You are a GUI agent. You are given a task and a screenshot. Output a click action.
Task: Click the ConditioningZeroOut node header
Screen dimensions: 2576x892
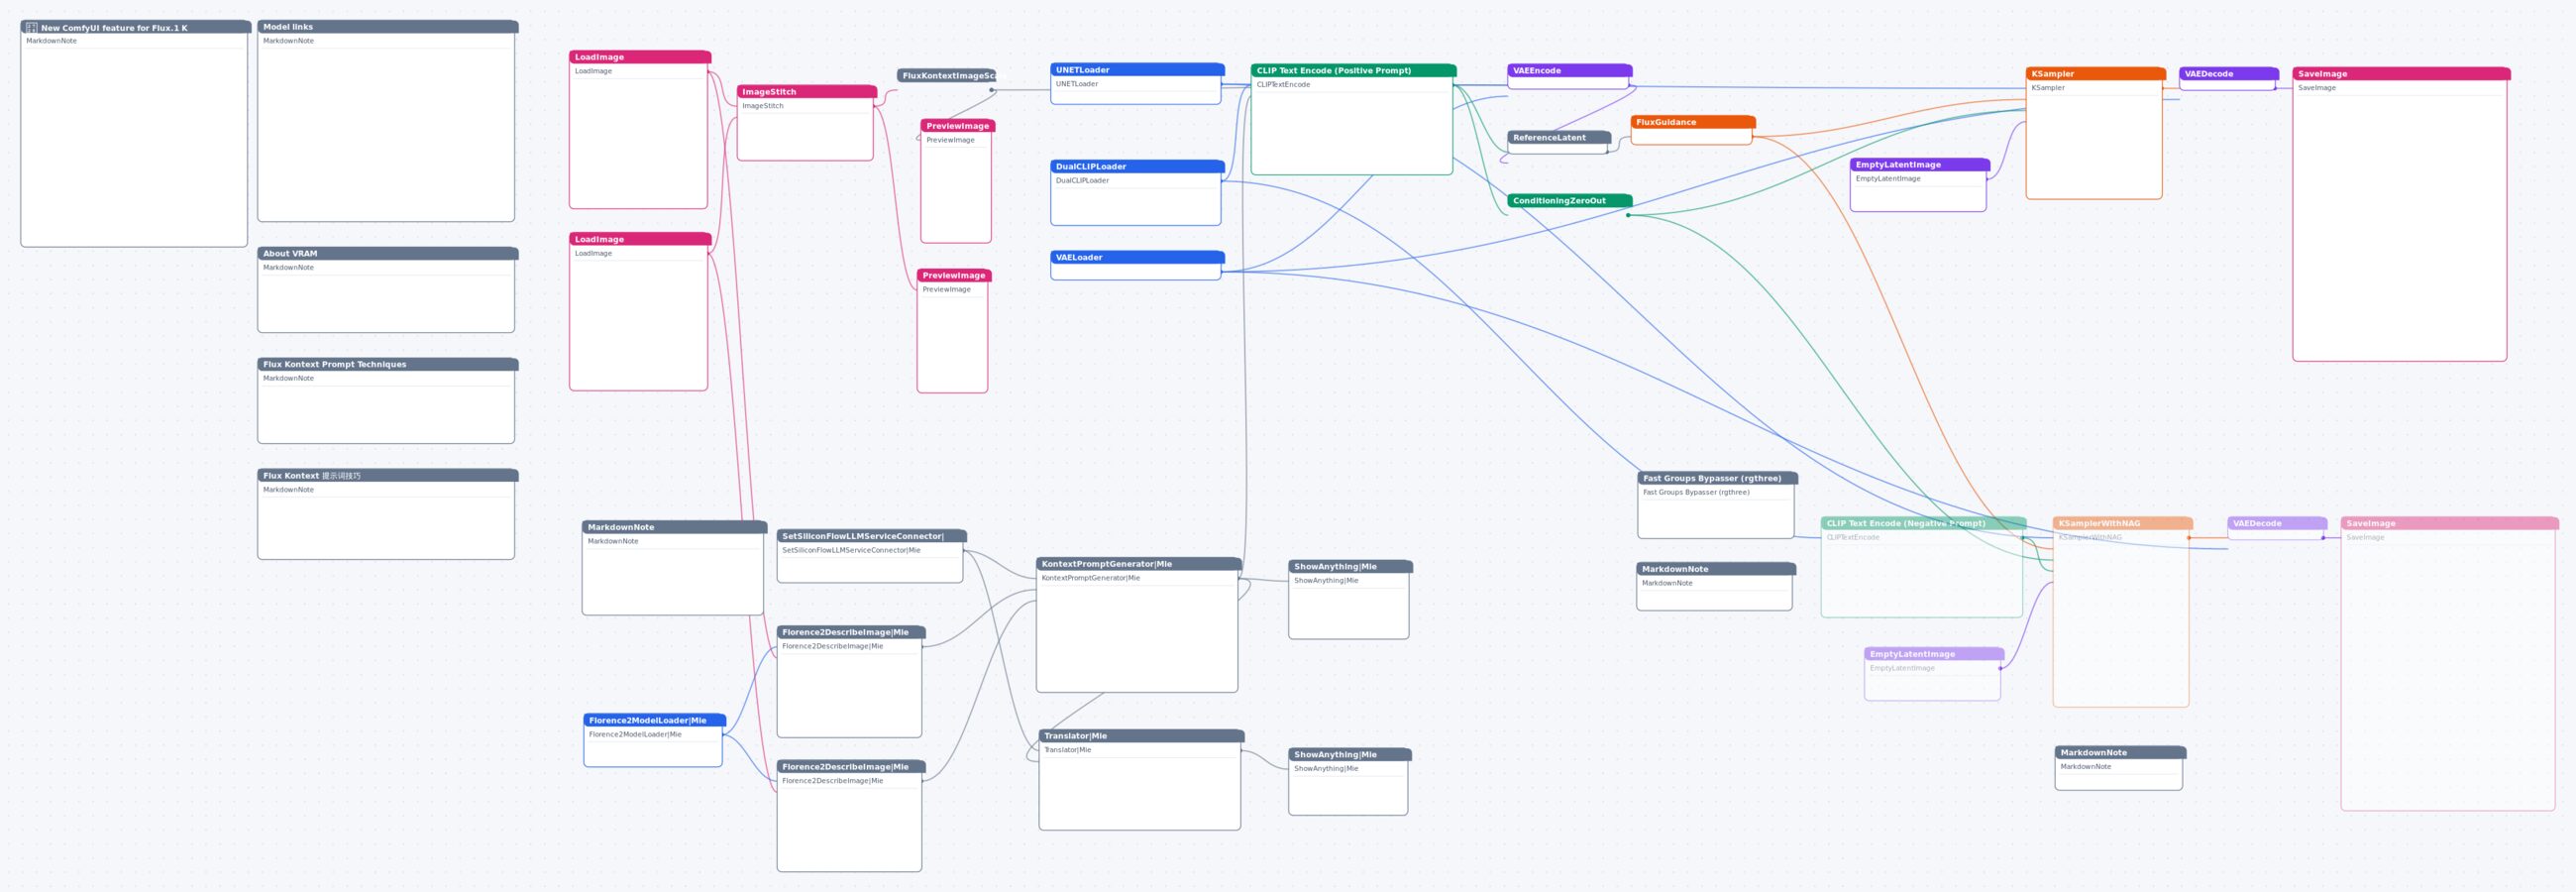click(x=1570, y=200)
